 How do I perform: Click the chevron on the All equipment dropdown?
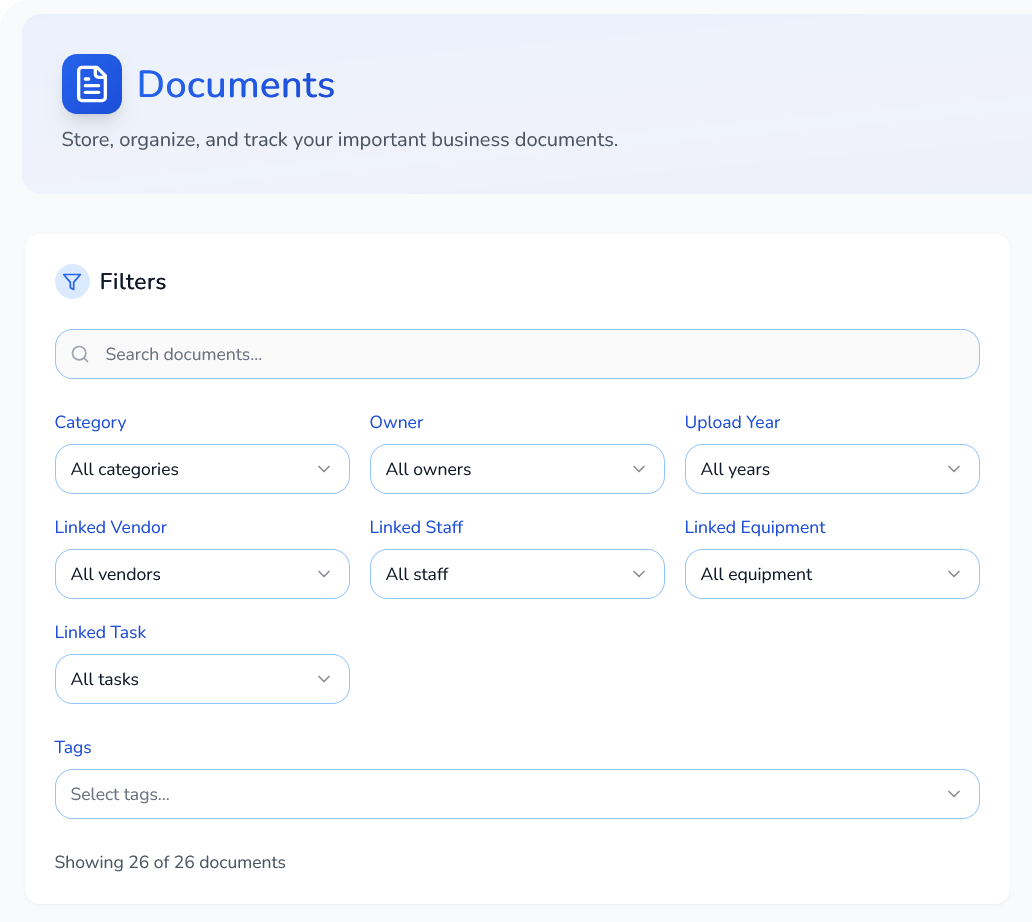click(953, 574)
